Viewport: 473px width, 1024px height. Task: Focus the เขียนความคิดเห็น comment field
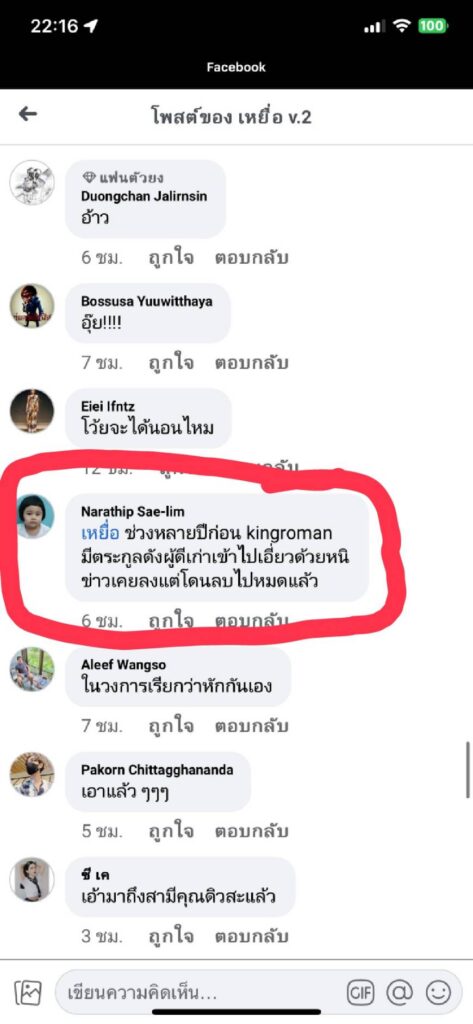(196, 993)
